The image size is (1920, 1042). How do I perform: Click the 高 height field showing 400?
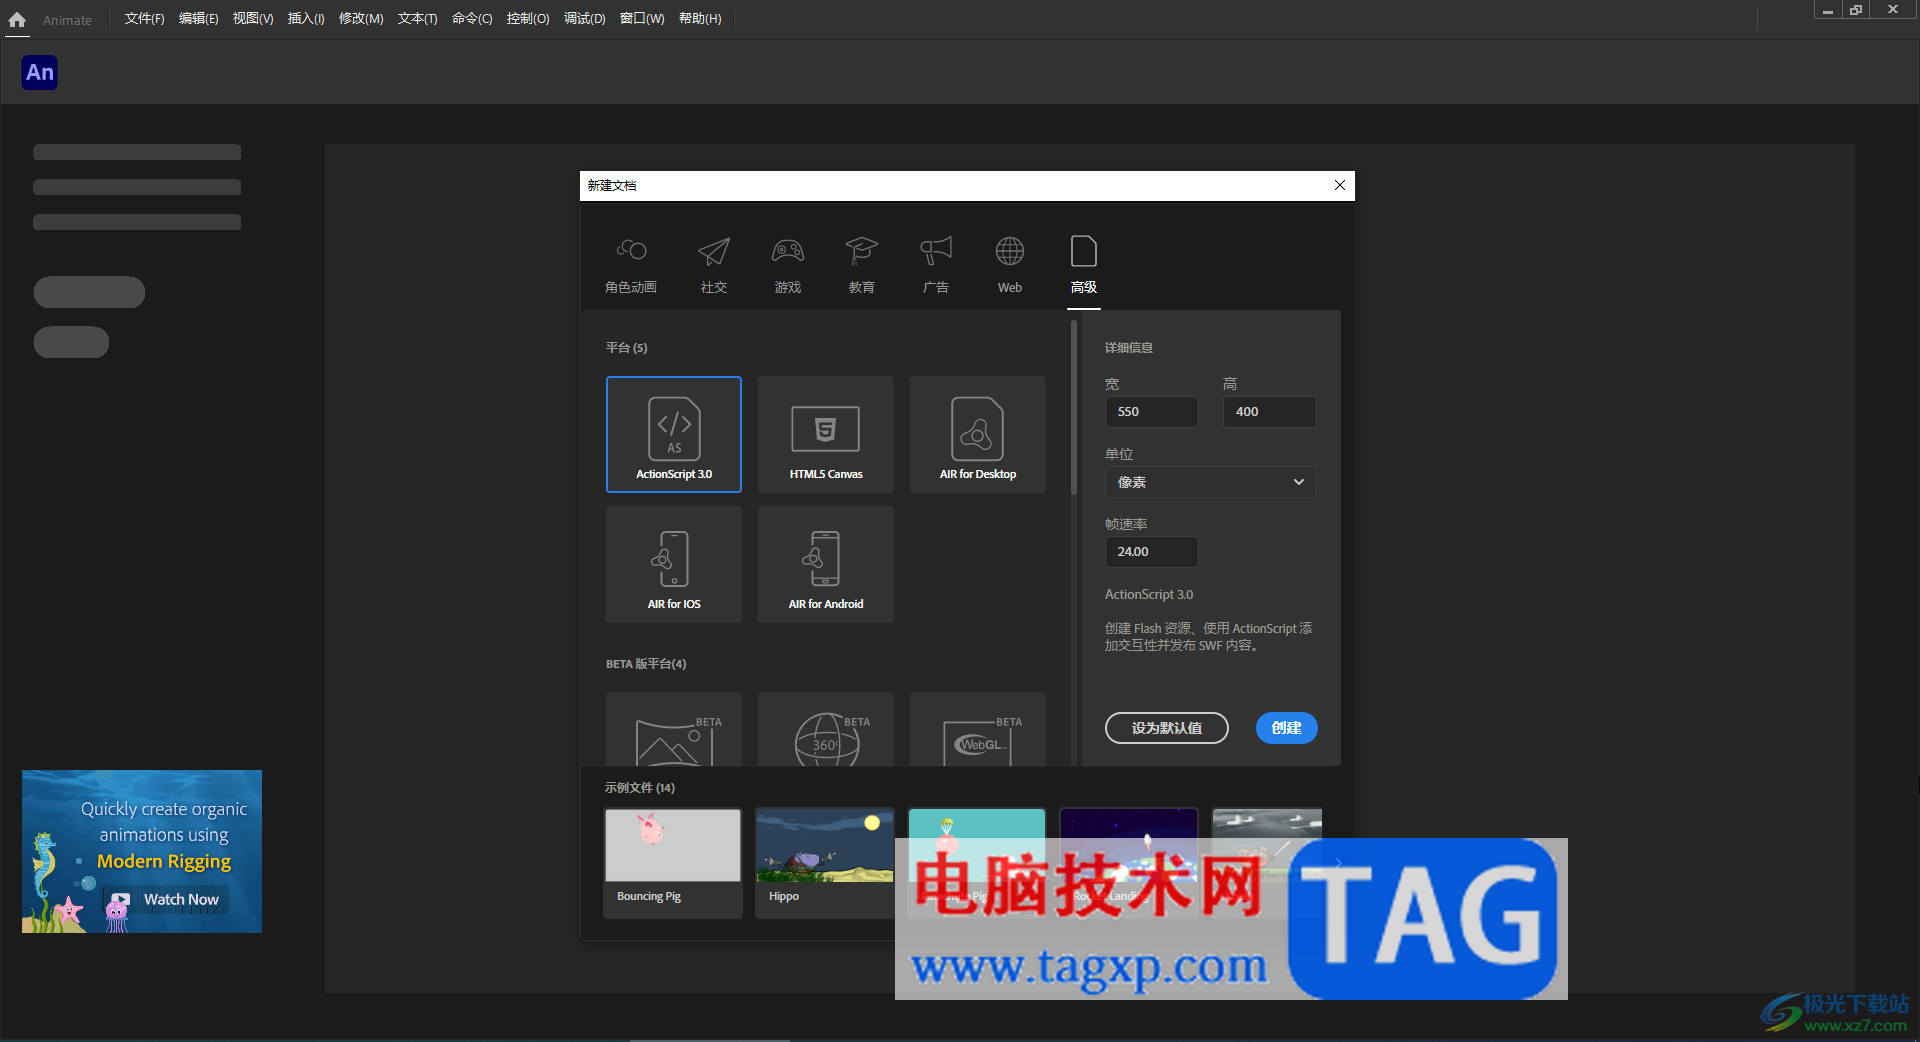(1269, 412)
